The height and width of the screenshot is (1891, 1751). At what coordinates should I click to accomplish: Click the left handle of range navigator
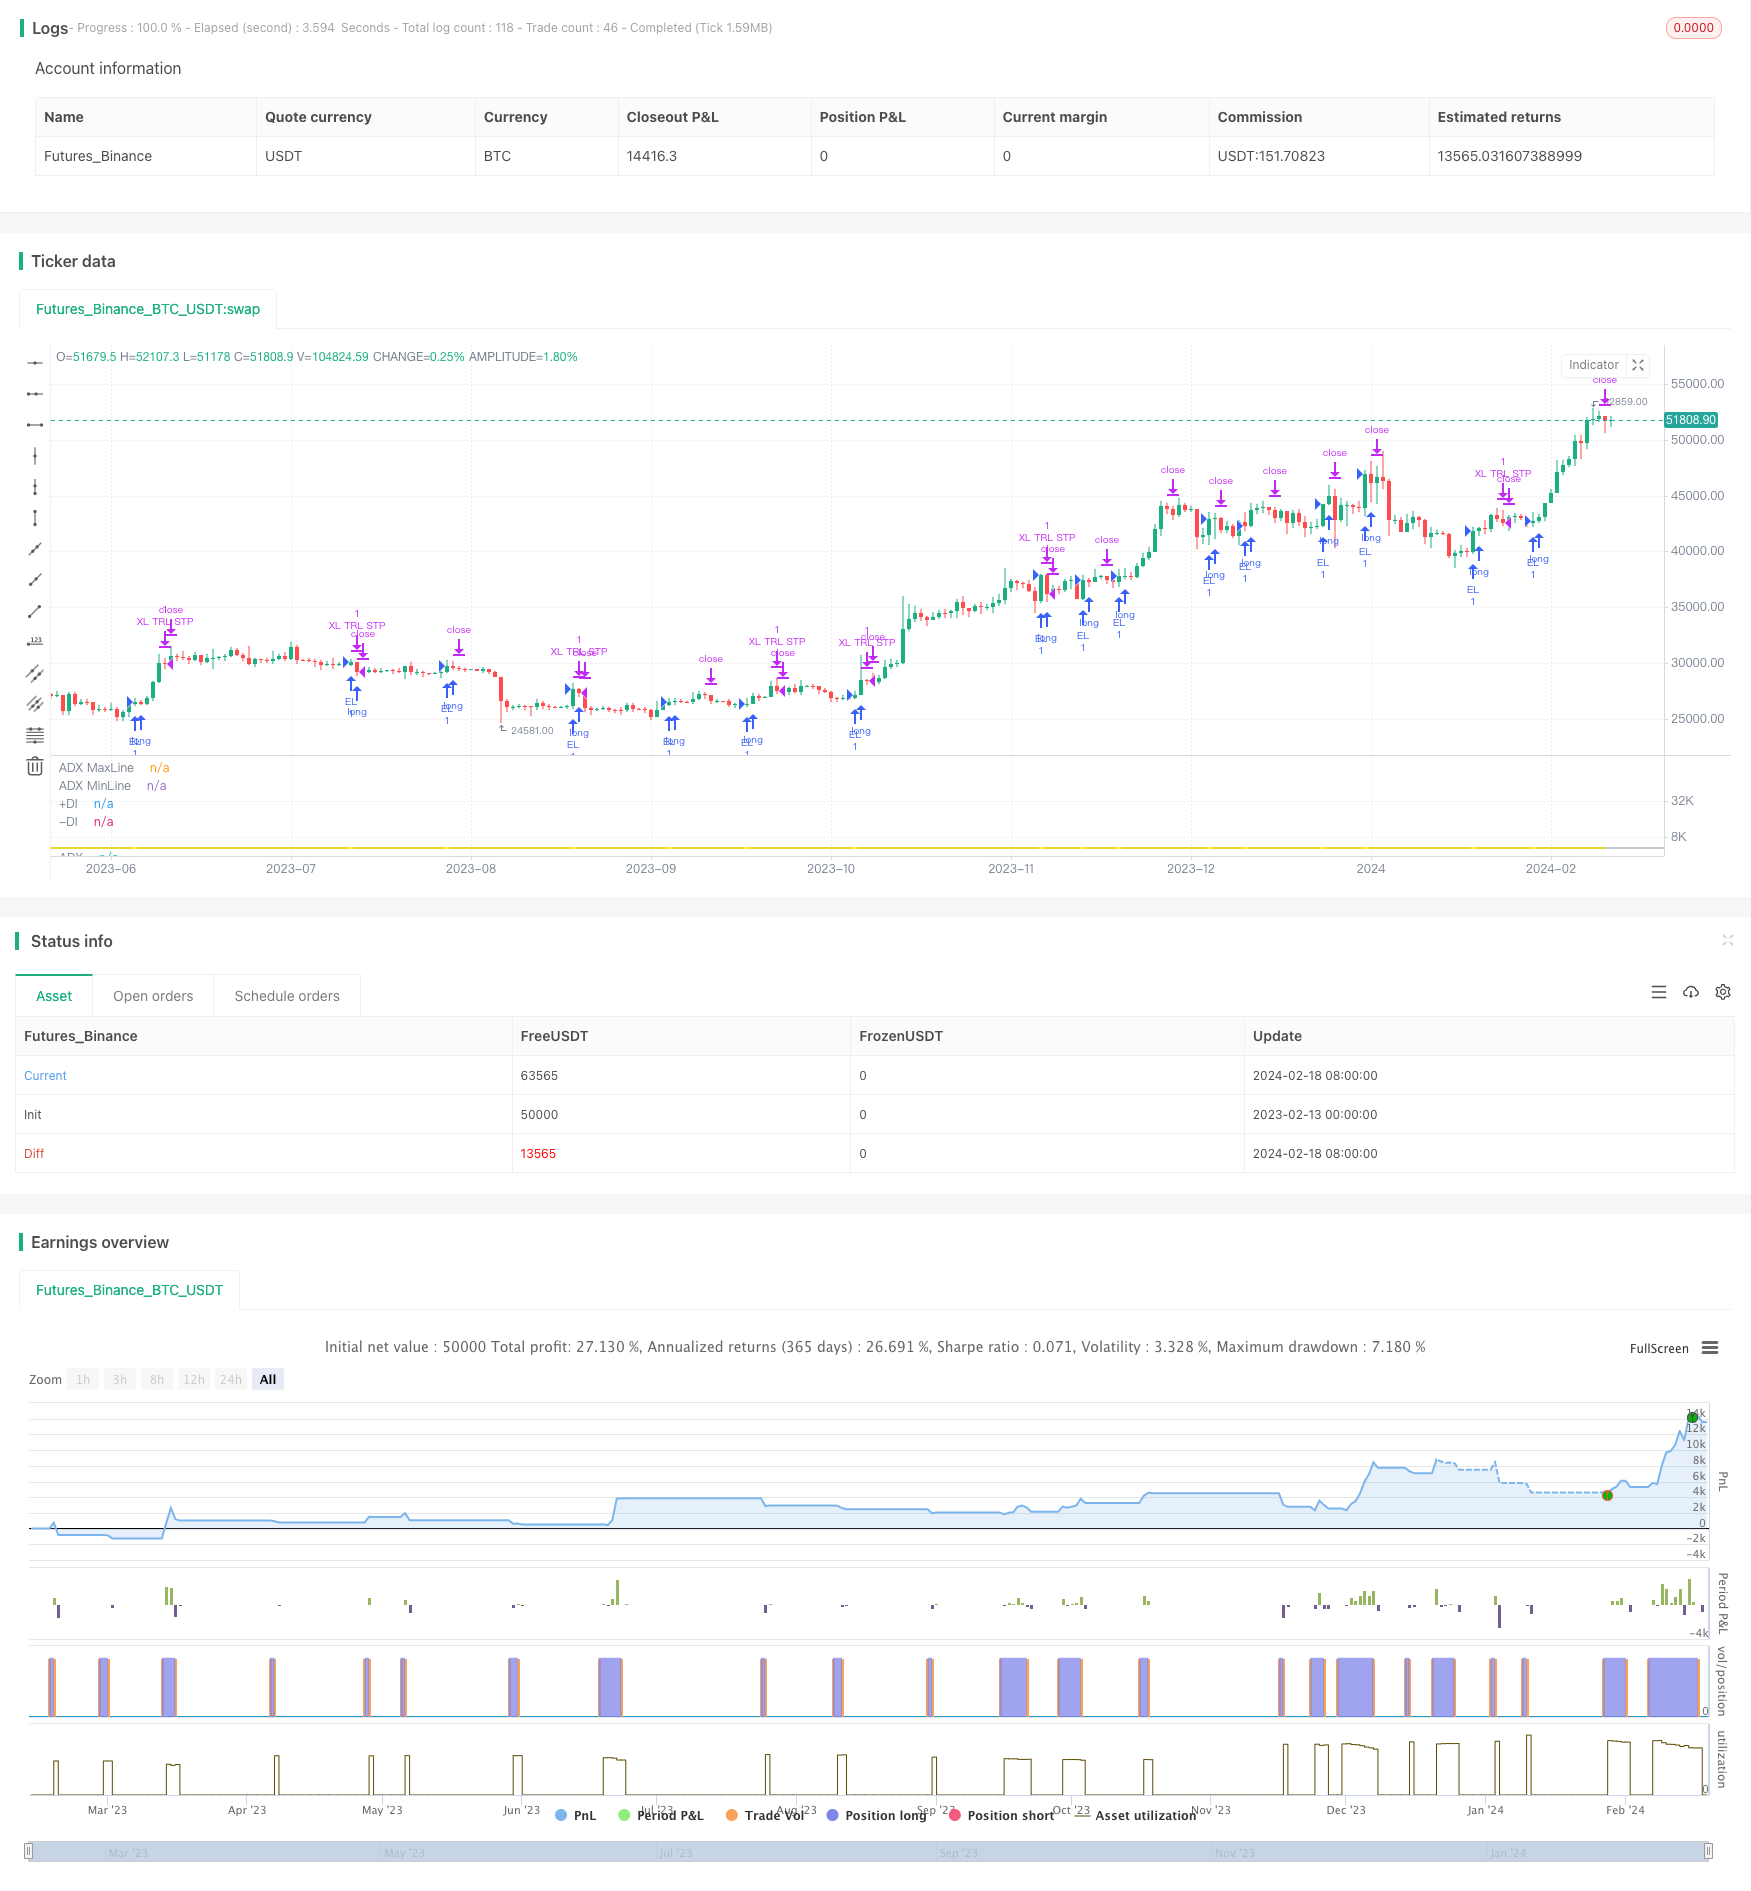pos(29,1851)
